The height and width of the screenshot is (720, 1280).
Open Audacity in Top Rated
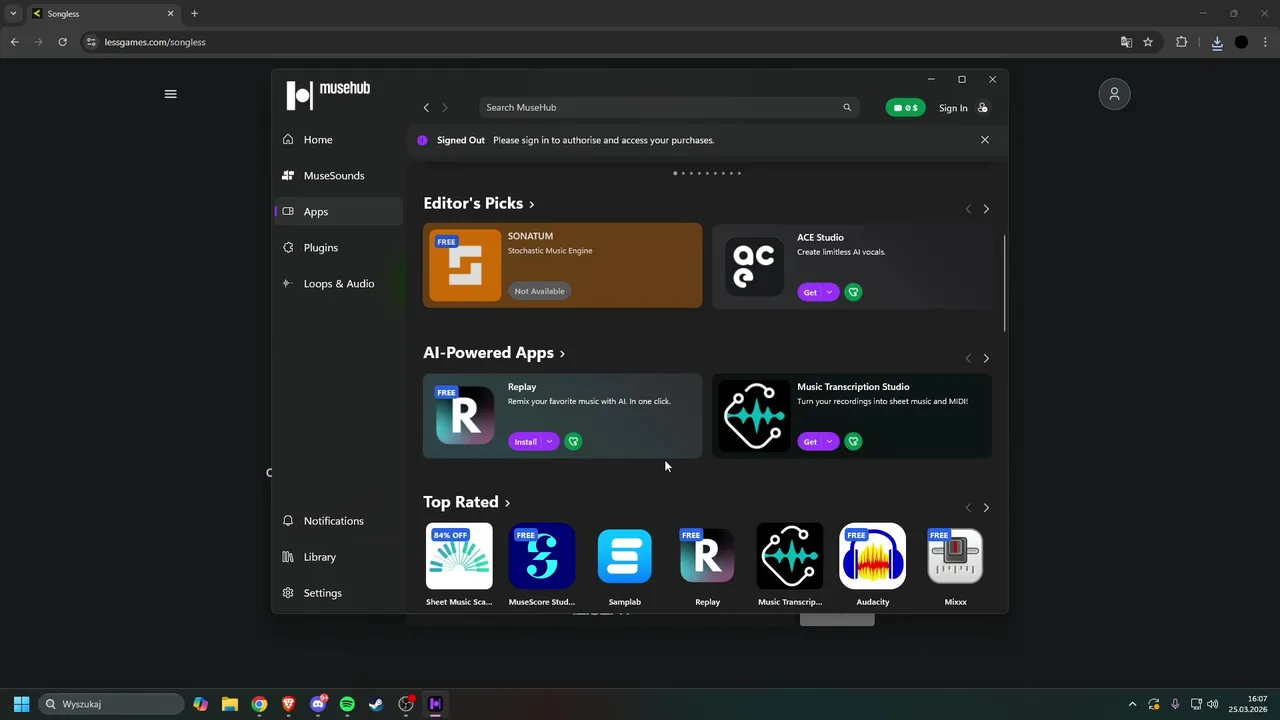tap(873, 556)
